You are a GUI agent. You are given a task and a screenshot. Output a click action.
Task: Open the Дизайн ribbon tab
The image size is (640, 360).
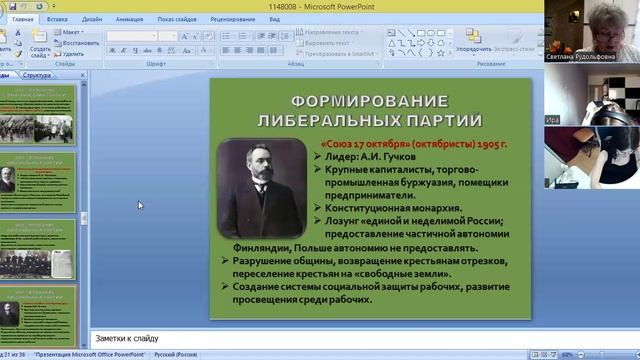point(92,19)
